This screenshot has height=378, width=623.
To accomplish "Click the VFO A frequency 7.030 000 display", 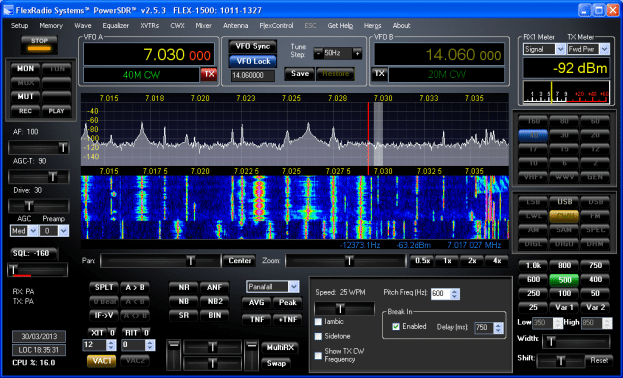I will click(149, 54).
